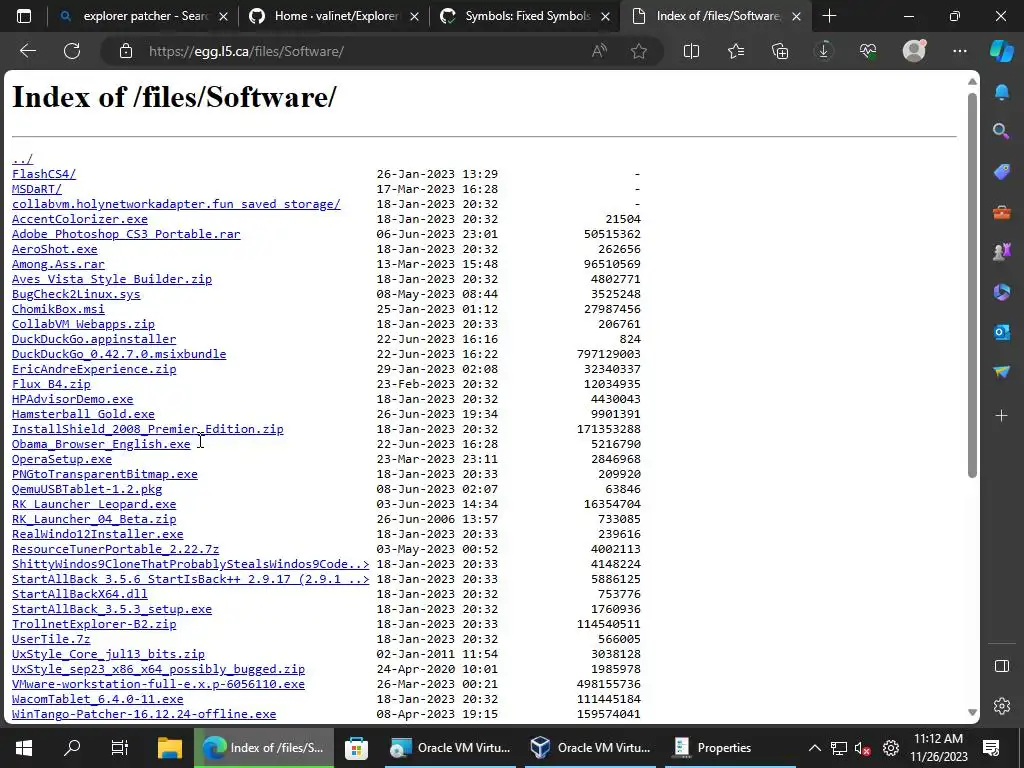The image size is (1024, 768).
Task: Click the site lock icon
Action: 126,51
